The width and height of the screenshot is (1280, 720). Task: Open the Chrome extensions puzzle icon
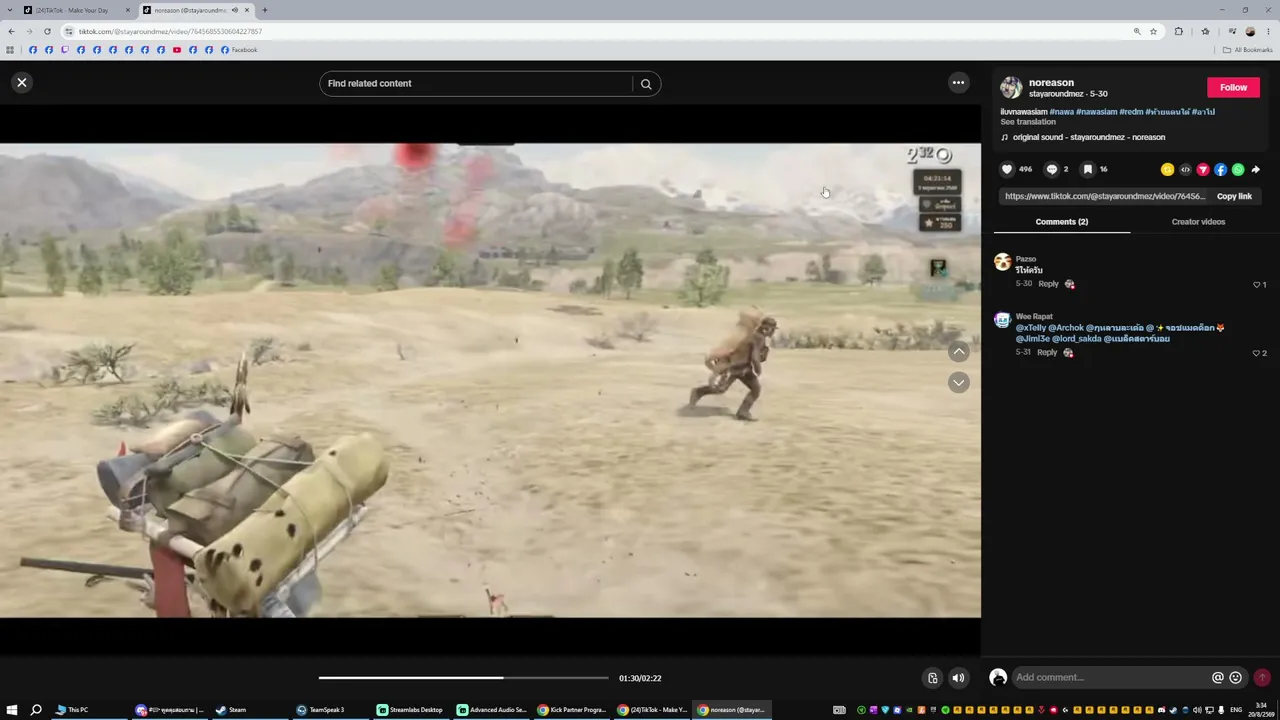1179,32
